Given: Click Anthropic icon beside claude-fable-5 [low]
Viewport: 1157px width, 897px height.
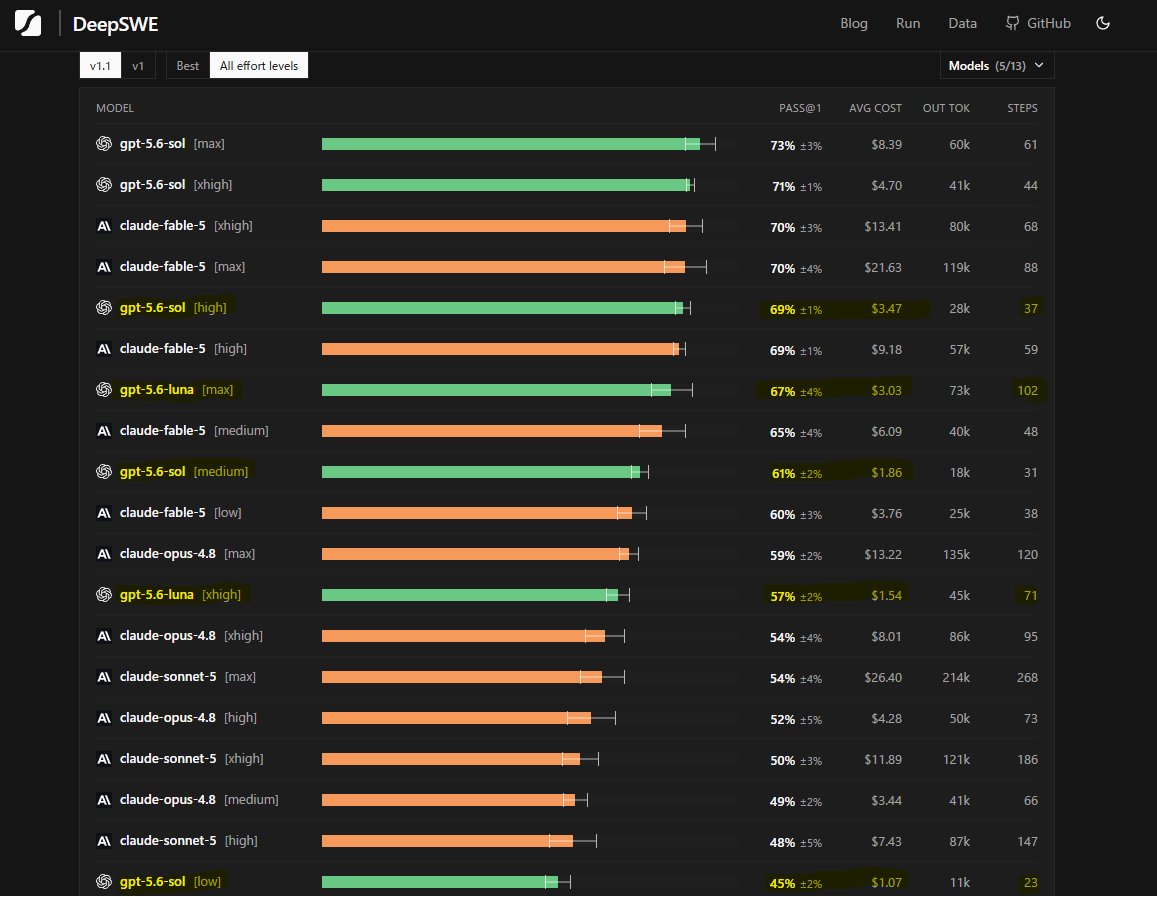Looking at the screenshot, I should (x=104, y=513).
